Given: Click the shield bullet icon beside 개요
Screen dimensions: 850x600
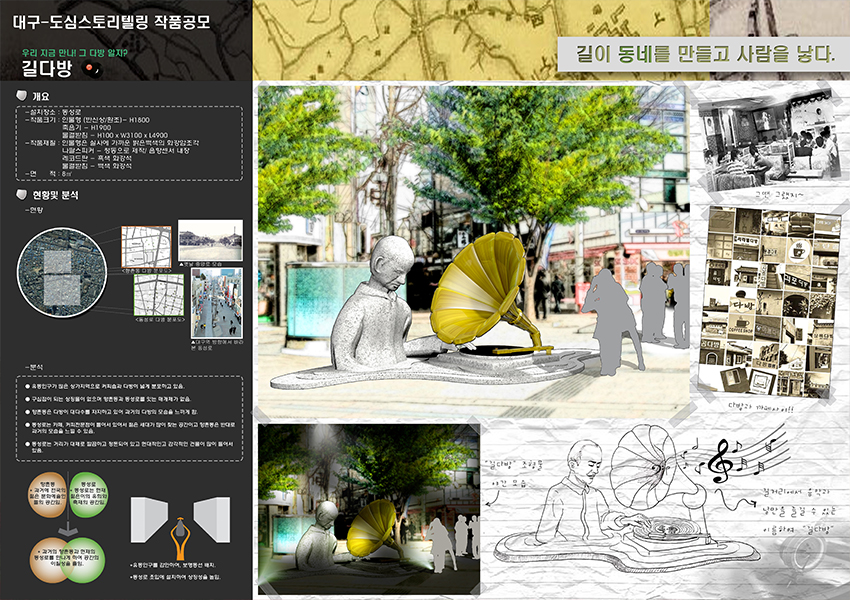Looking at the screenshot, I should [x=22, y=95].
